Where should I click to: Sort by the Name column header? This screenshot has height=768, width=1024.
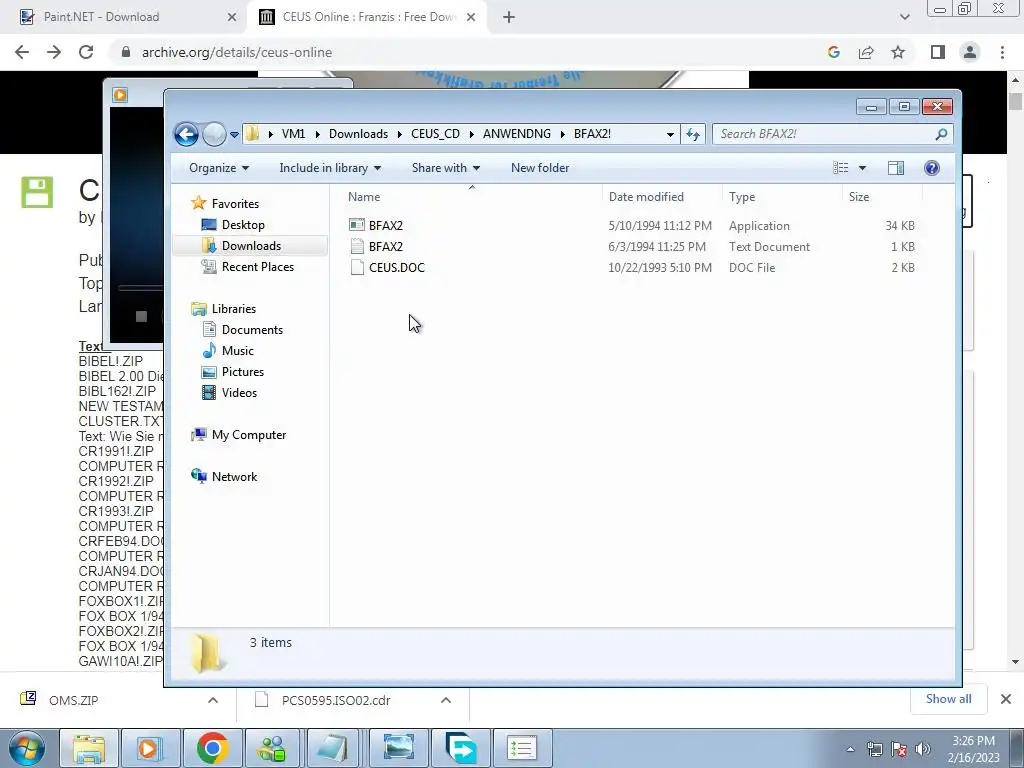(364, 197)
